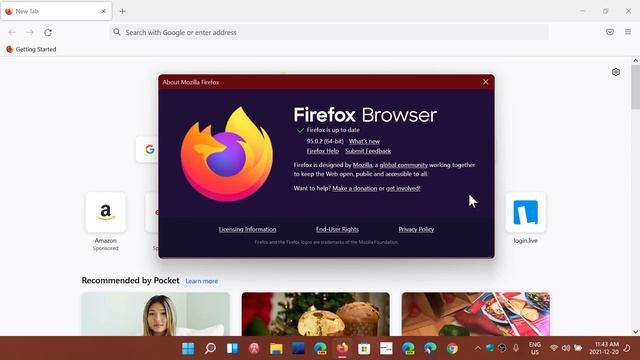Screen dimensions: 640x360
Task: Focus the Search with Google address bar
Action: (329, 32)
